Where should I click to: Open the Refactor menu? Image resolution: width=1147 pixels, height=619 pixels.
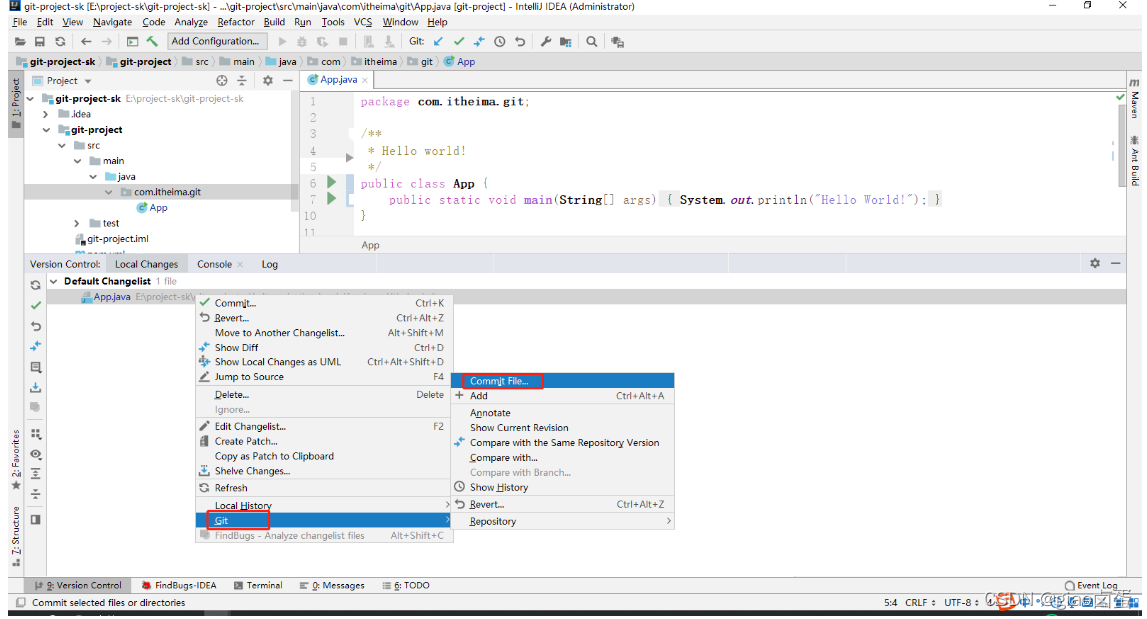[236, 22]
